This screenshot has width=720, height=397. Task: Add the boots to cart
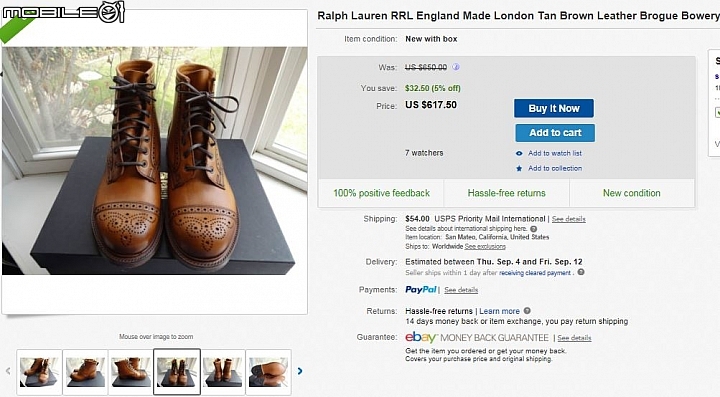tap(555, 133)
